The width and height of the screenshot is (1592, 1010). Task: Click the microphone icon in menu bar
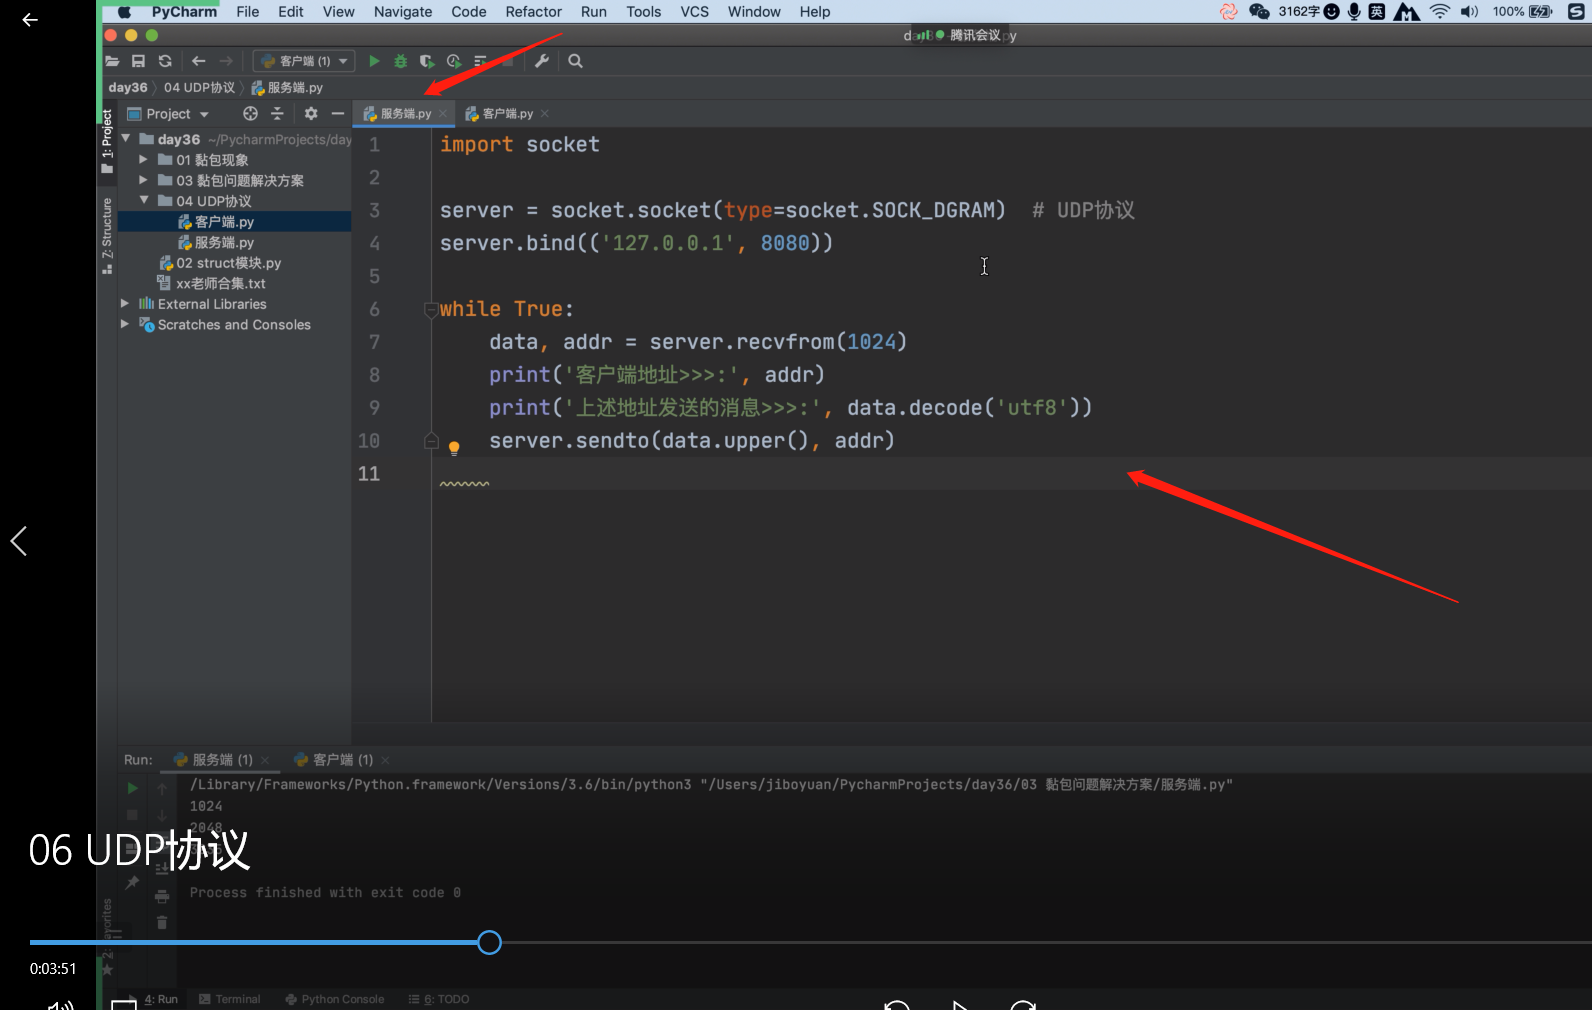(1354, 12)
